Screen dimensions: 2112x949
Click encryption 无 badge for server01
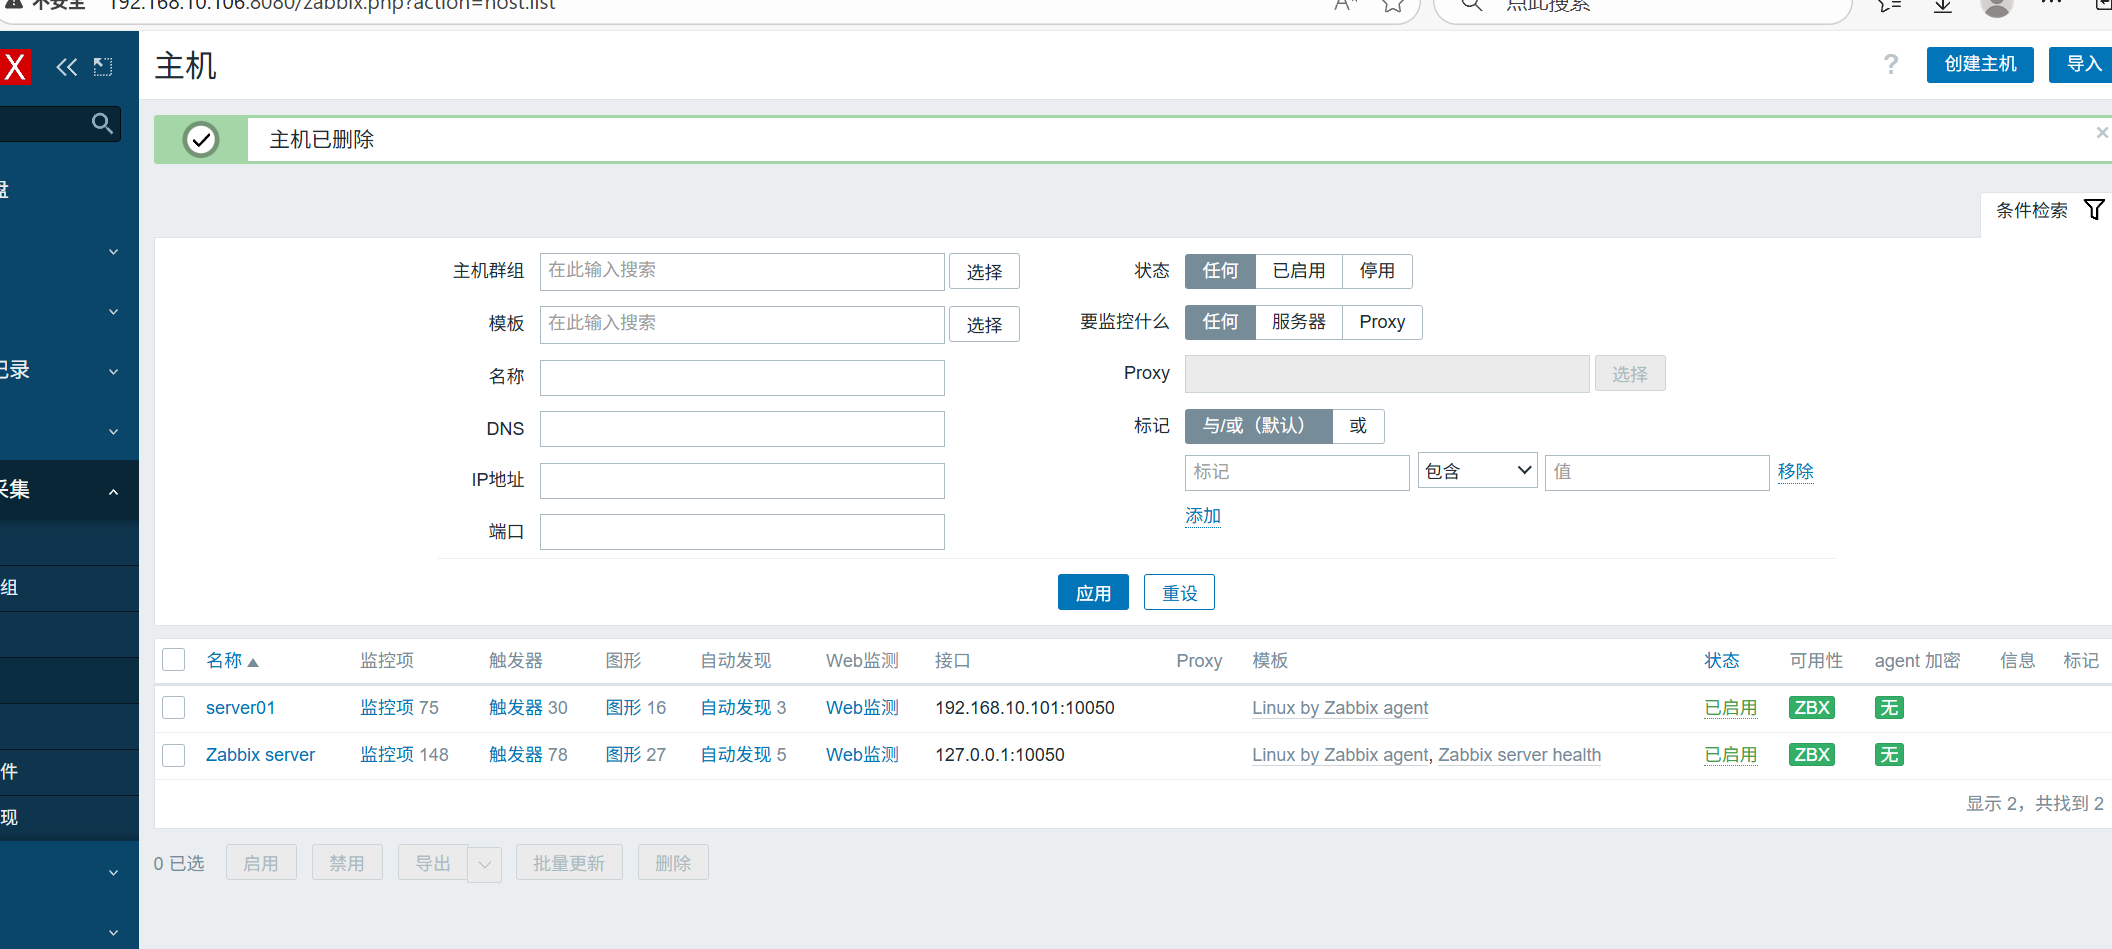[x=1889, y=708]
